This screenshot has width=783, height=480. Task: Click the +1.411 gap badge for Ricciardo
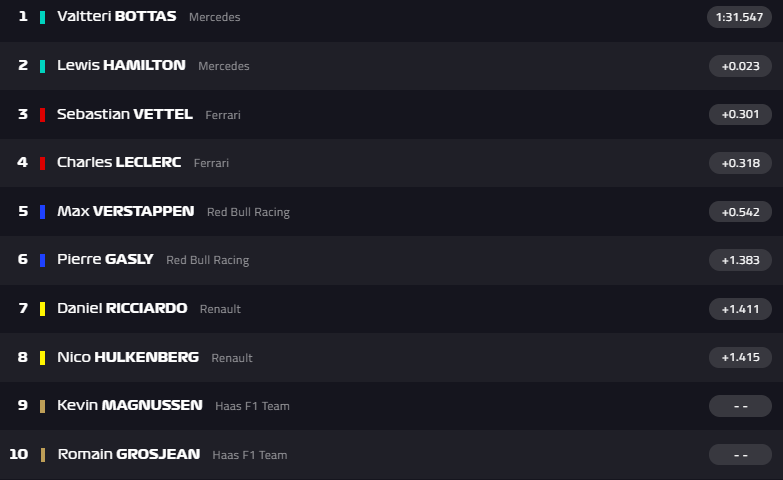740,309
